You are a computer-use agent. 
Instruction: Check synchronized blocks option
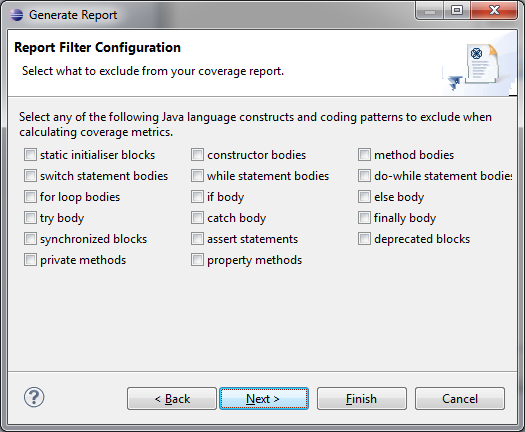tap(30, 239)
